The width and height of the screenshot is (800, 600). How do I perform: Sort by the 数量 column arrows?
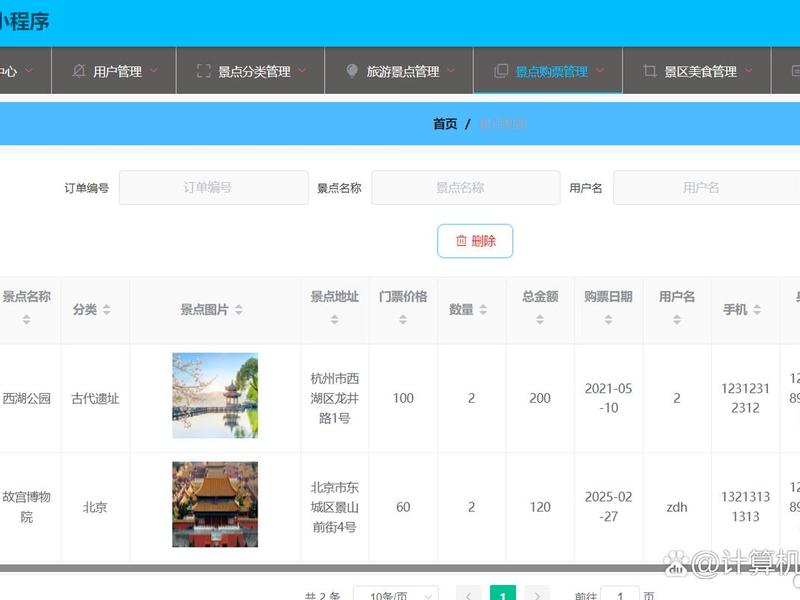coord(483,310)
